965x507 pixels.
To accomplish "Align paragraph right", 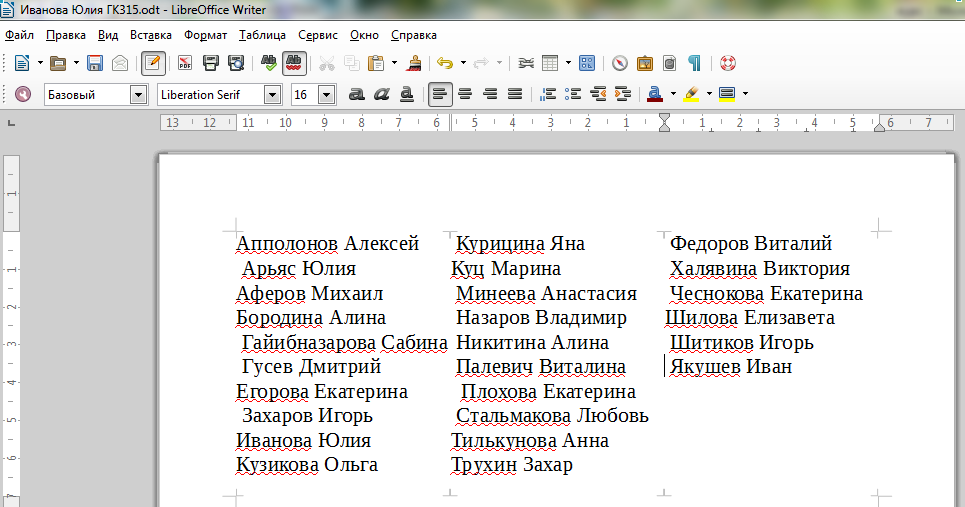I will coord(491,94).
